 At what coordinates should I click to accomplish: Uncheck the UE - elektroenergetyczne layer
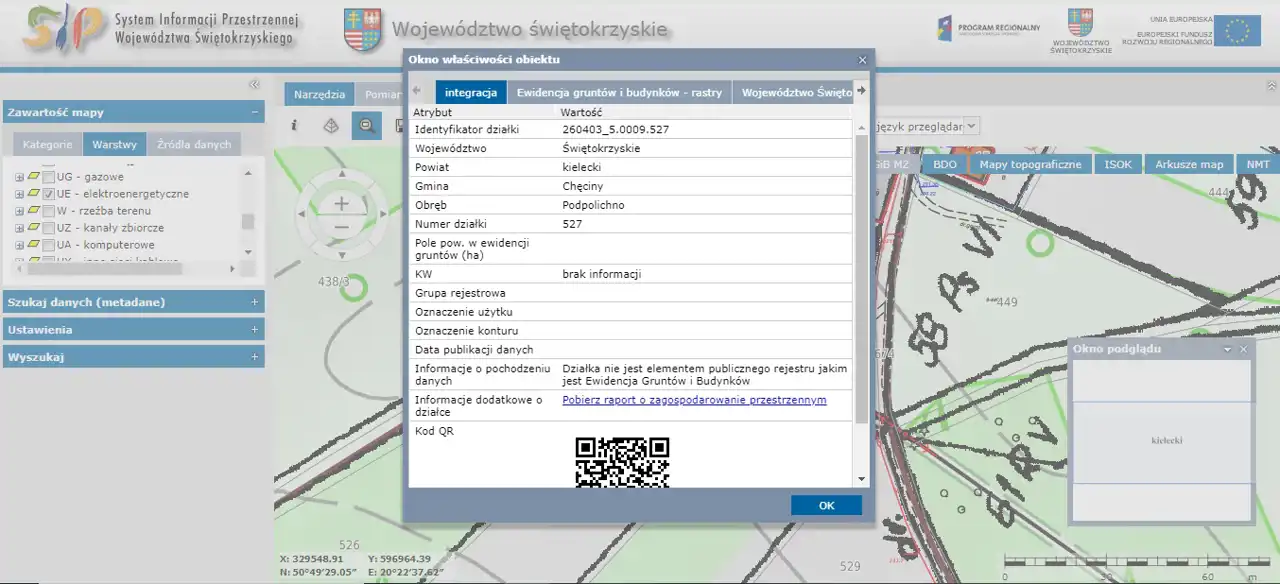tap(48, 194)
